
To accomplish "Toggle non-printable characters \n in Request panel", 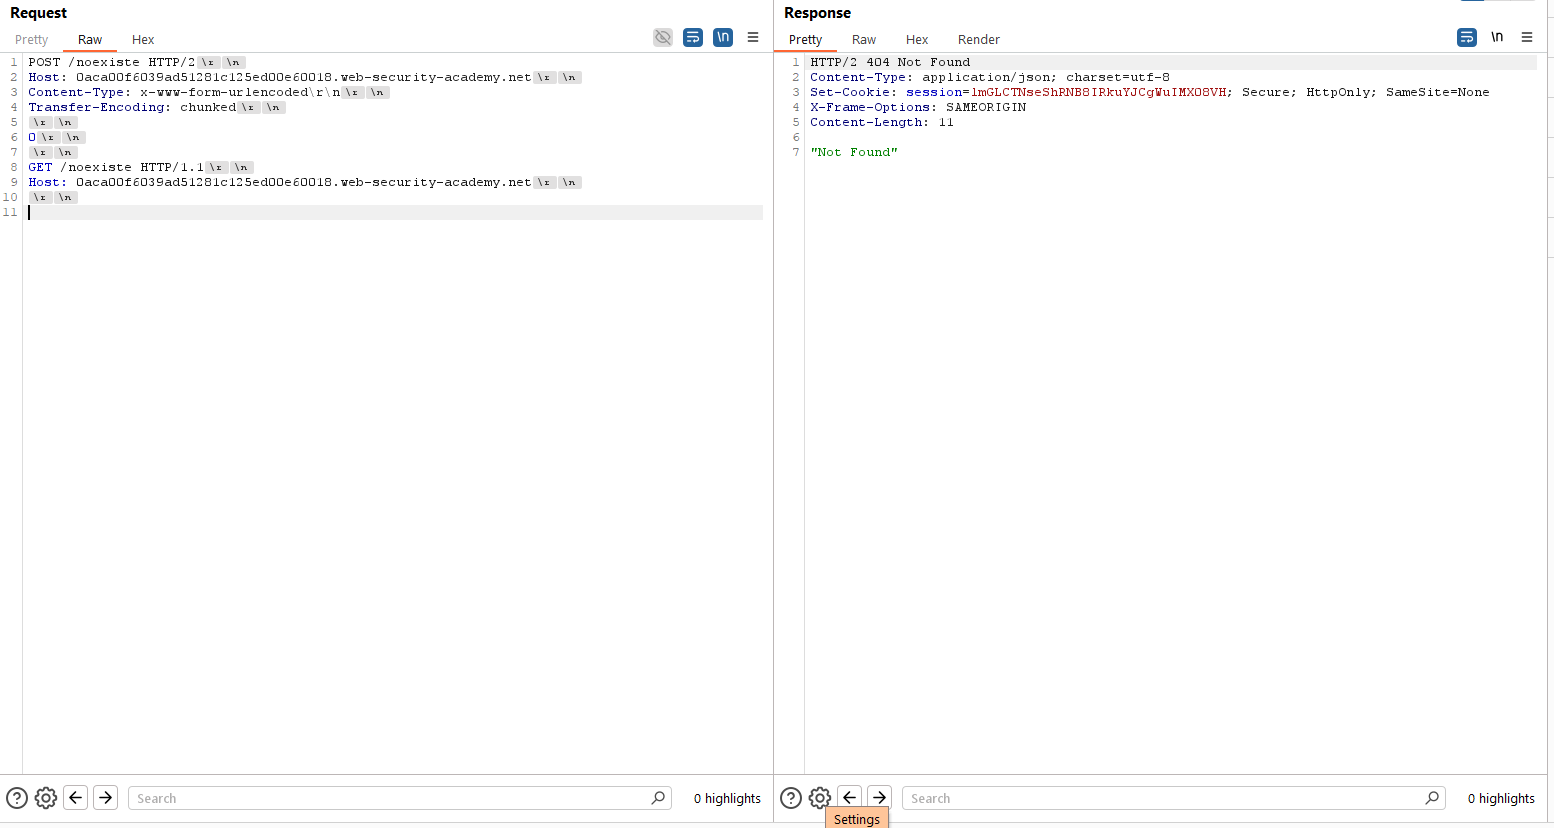I will pos(723,38).
